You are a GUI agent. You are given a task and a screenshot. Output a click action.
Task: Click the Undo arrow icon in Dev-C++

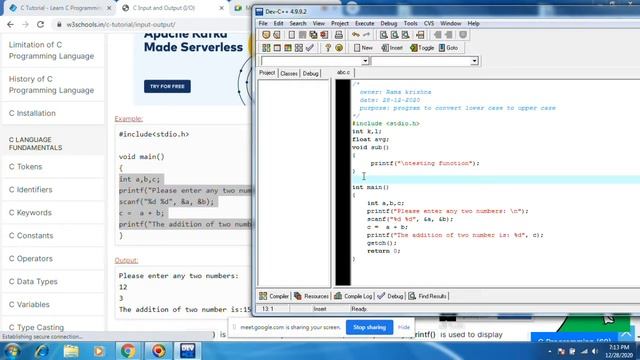pos(356,35)
